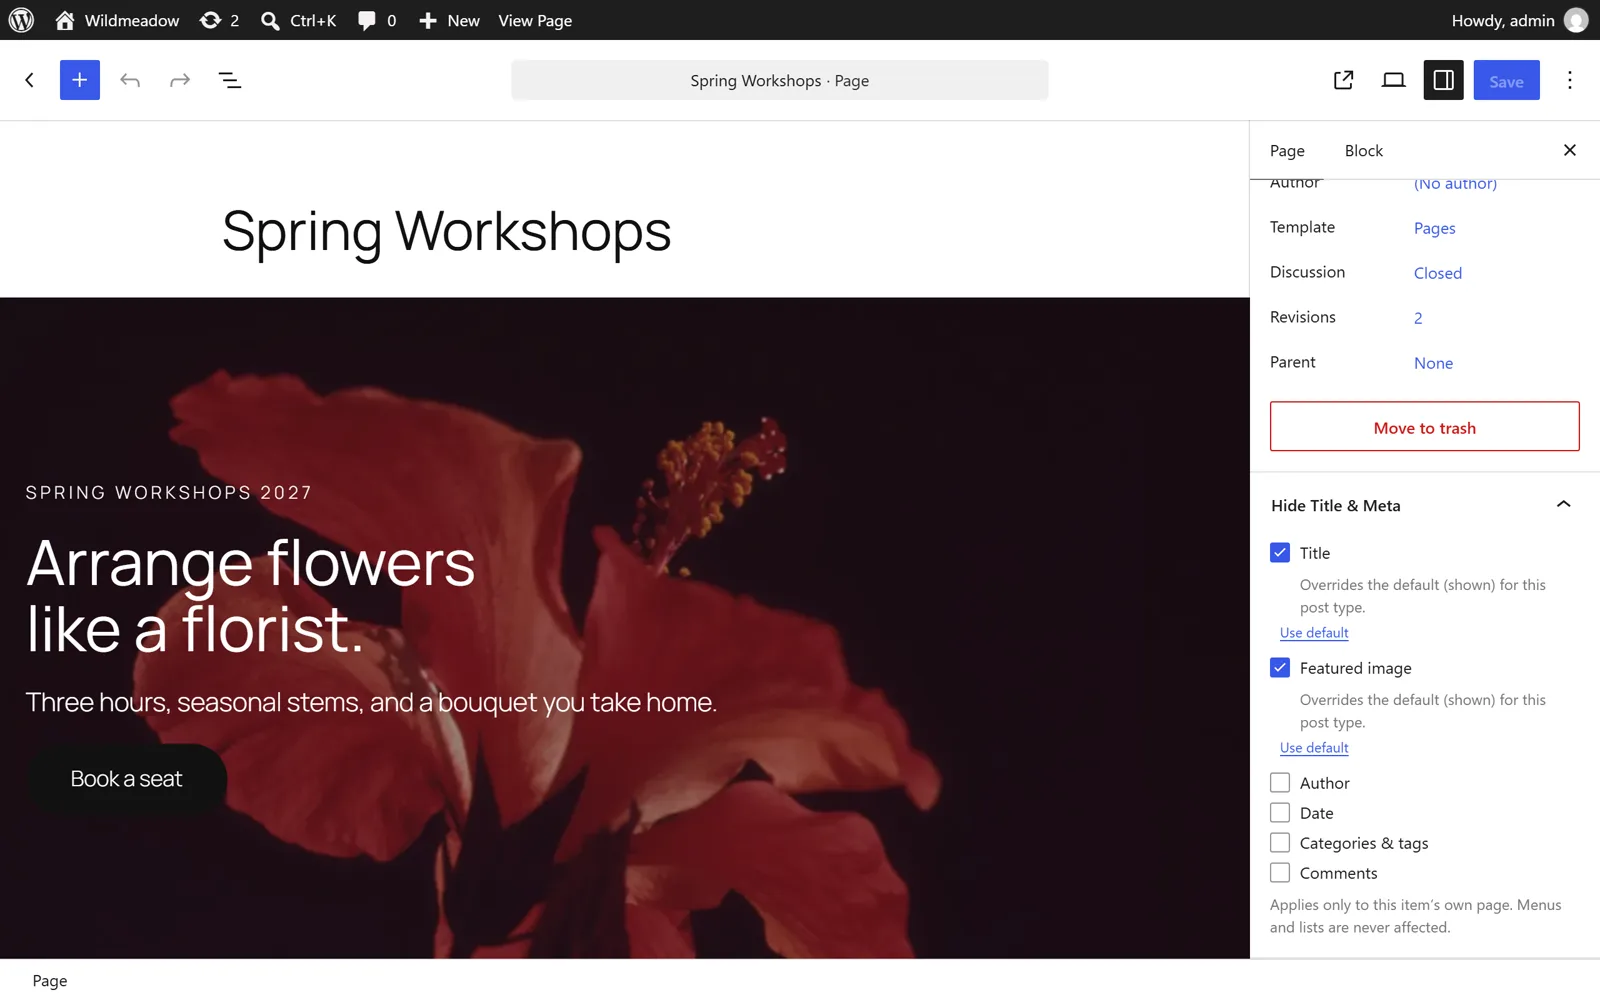The image size is (1600, 1000).
Task: Go back using the left chevron
Action: point(30,80)
